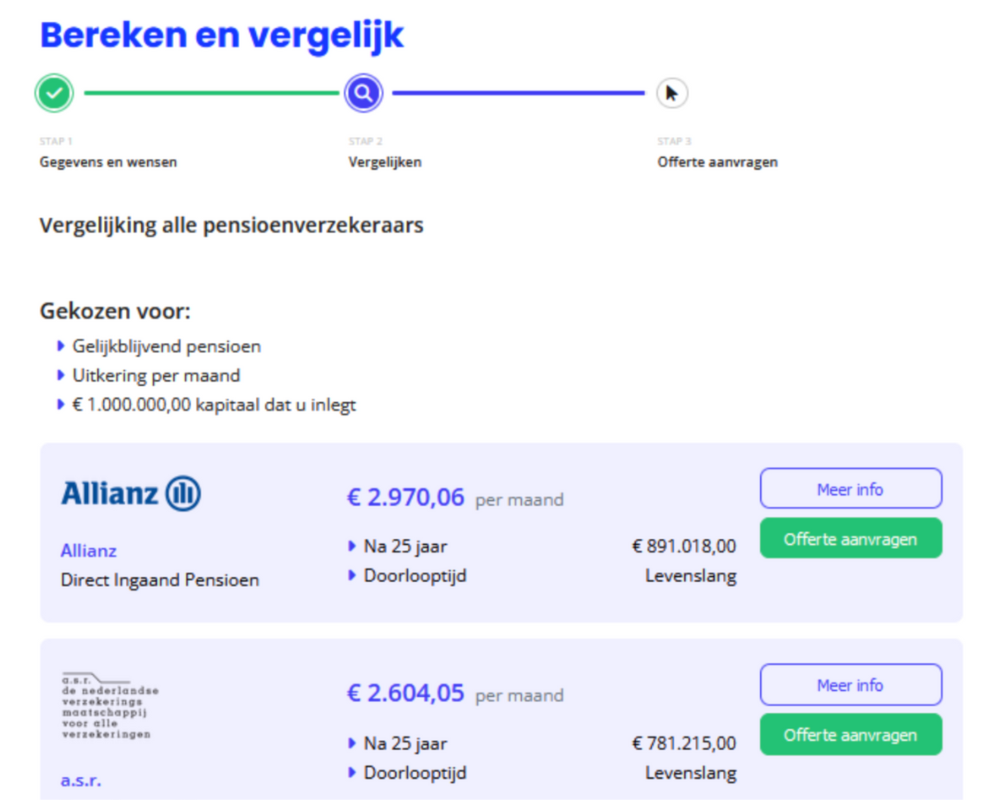Click the green checkmark step 1 icon
Image resolution: width=1000 pixels, height=800 pixels.
[x=54, y=93]
